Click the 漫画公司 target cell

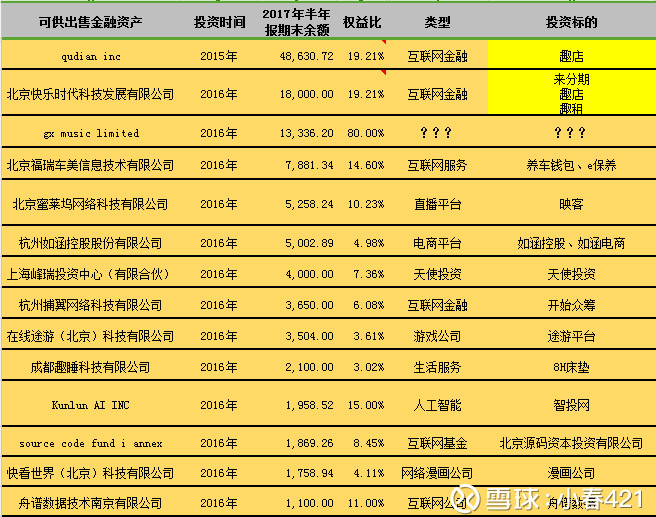pyautogui.click(x=571, y=473)
